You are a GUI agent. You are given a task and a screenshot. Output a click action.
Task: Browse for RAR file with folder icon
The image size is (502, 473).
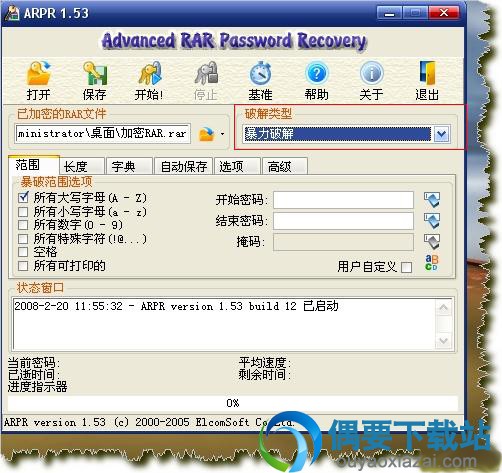click(x=207, y=134)
